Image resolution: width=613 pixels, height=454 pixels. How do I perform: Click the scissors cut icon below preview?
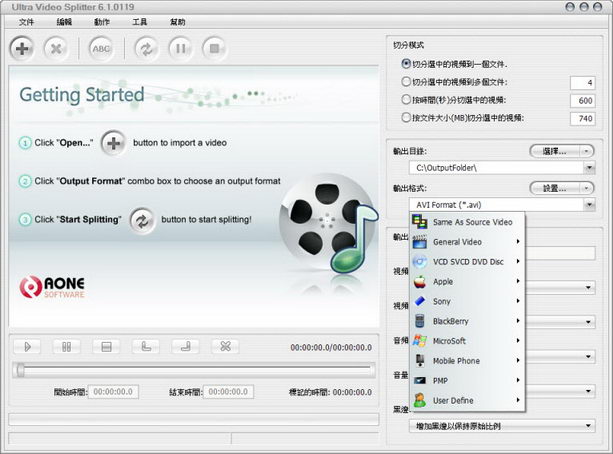[226, 346]
